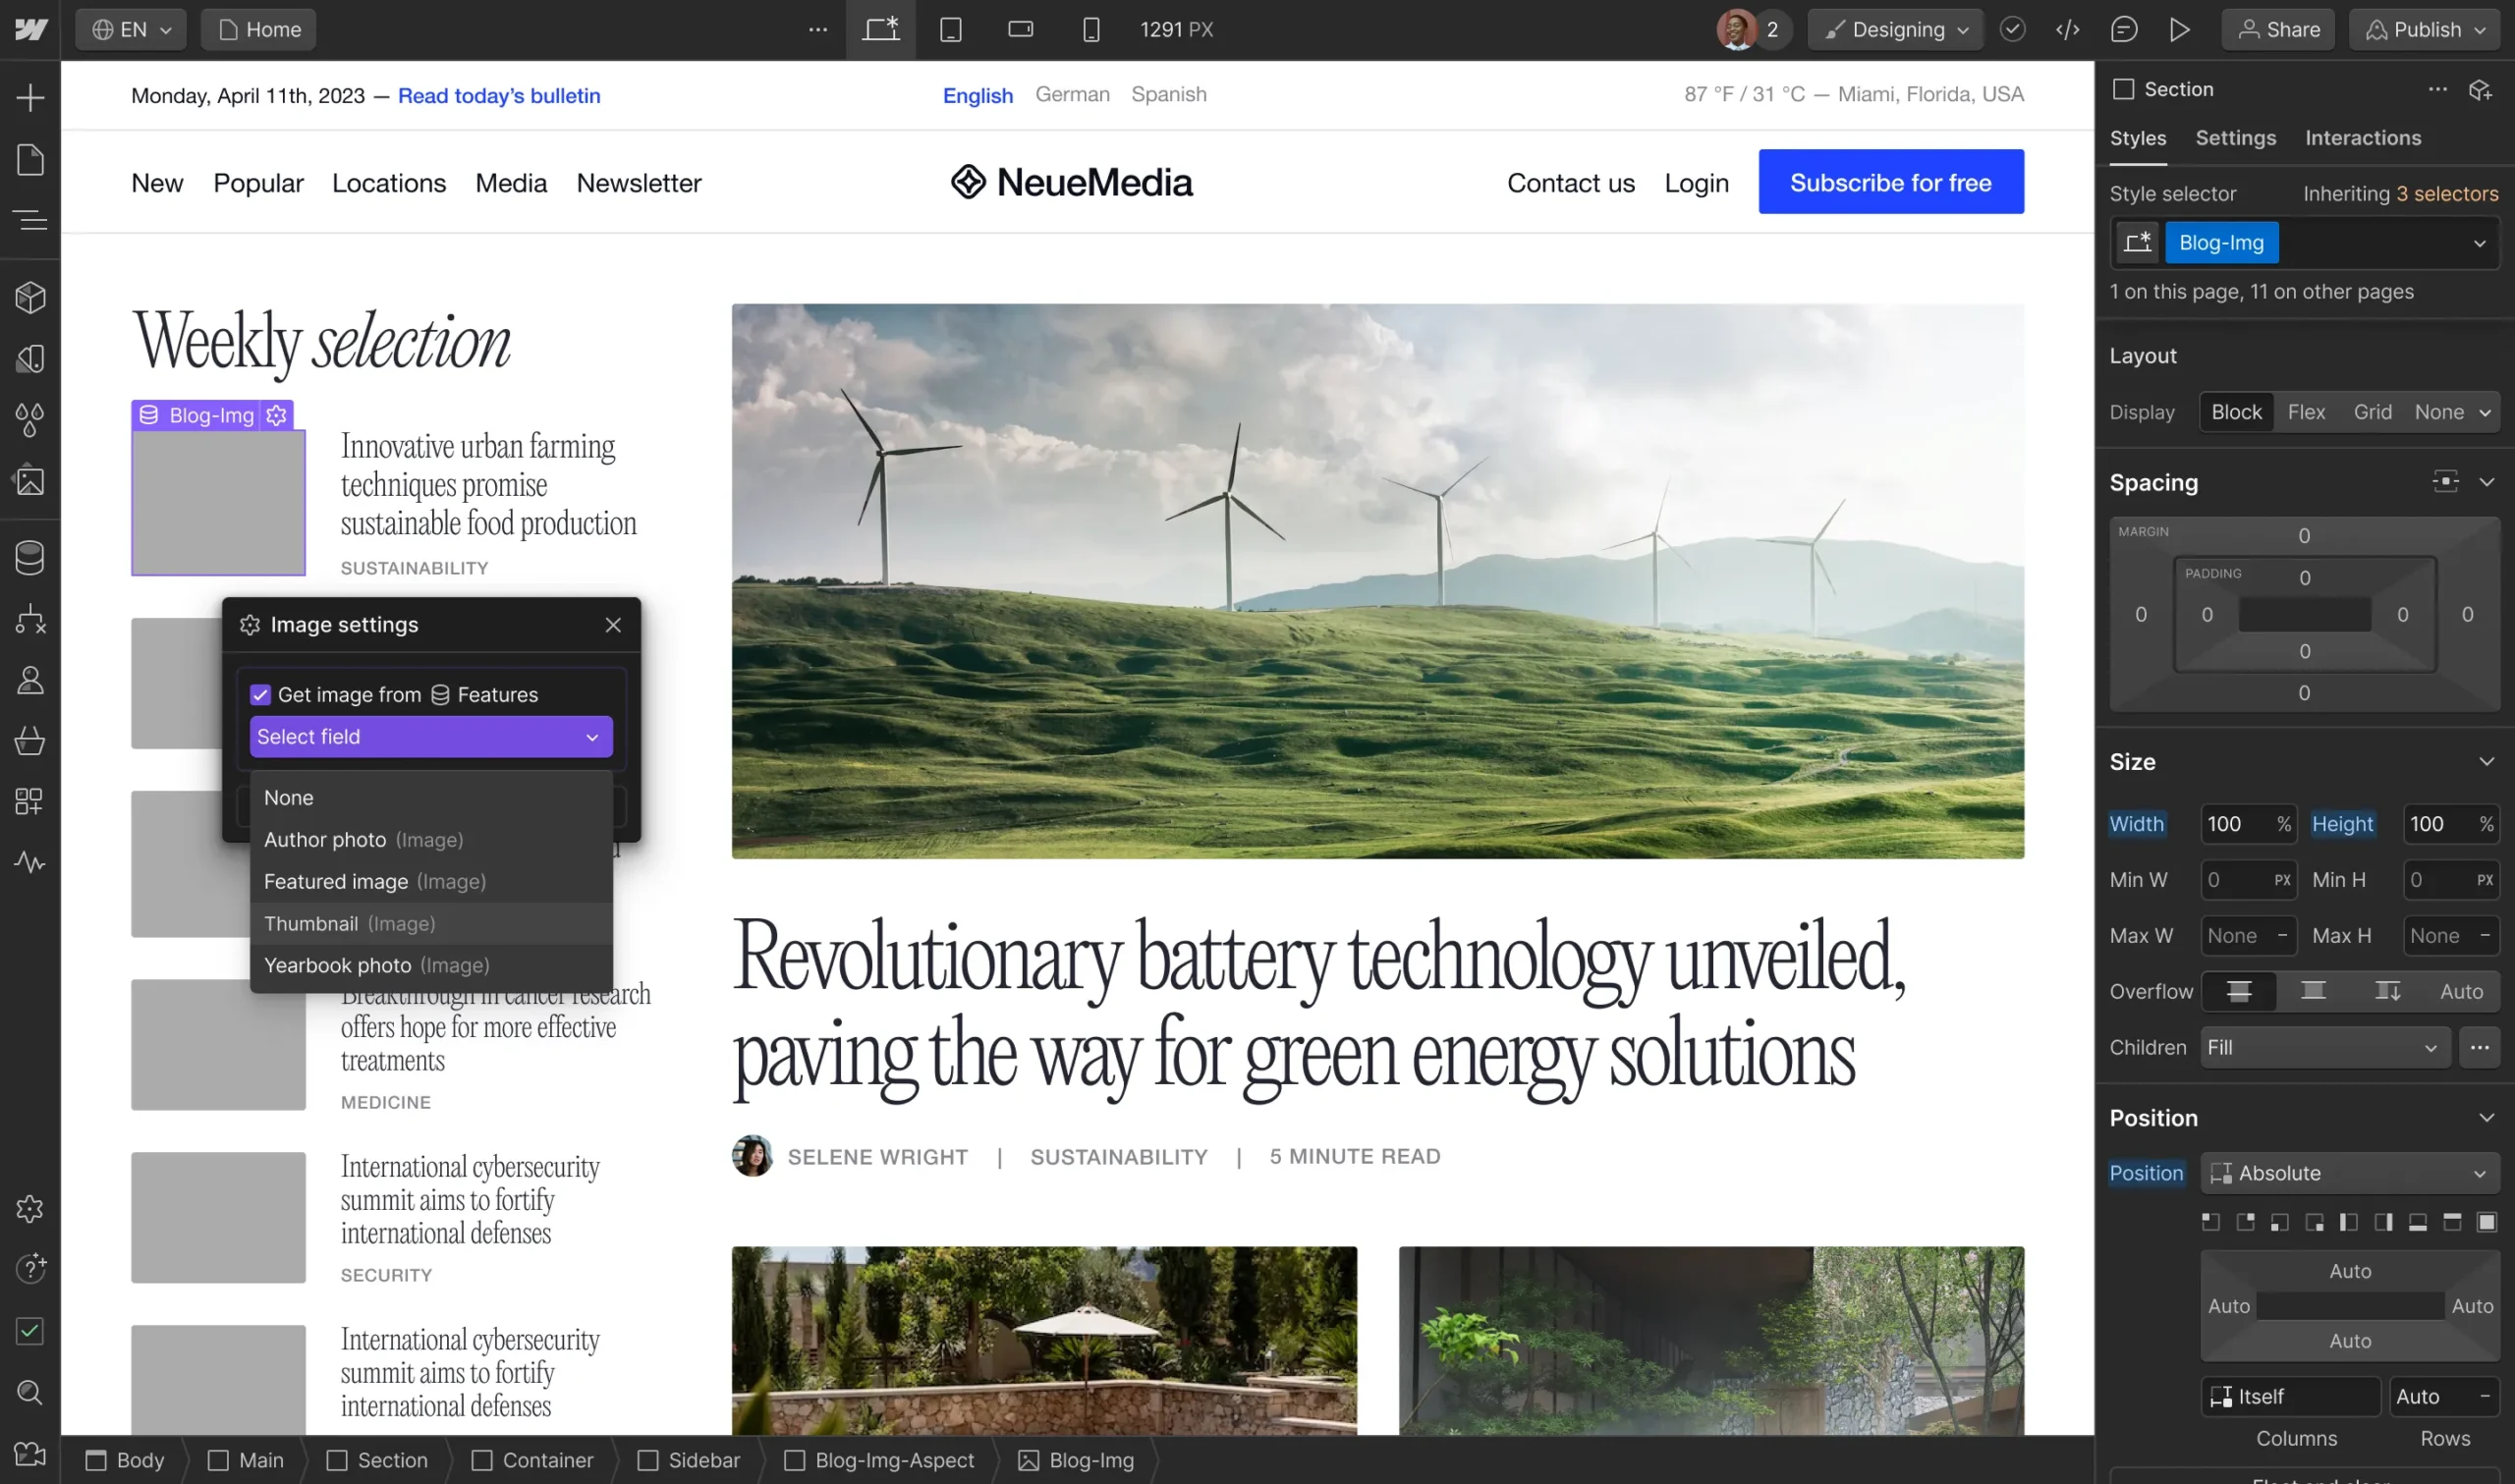The width and height of the screenshot is (2515, 1484).
Task: Select the Components icon in left sidebar
Action: point(30,297)
